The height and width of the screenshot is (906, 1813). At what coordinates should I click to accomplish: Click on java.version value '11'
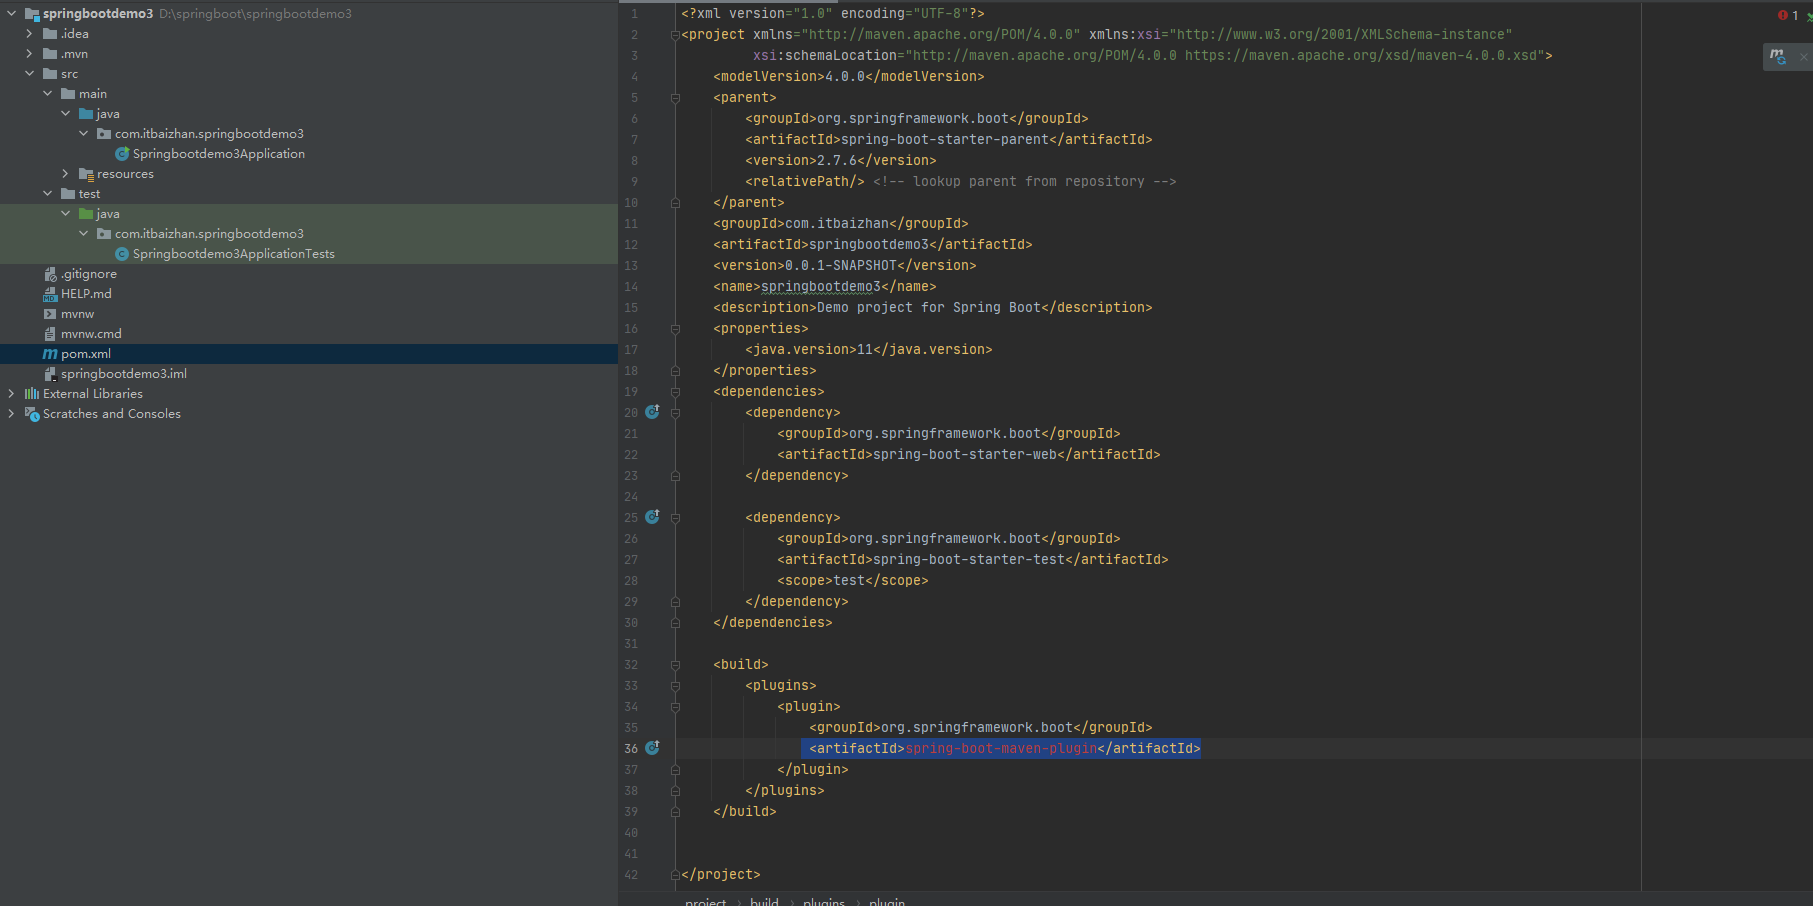(x=865, y=349)
